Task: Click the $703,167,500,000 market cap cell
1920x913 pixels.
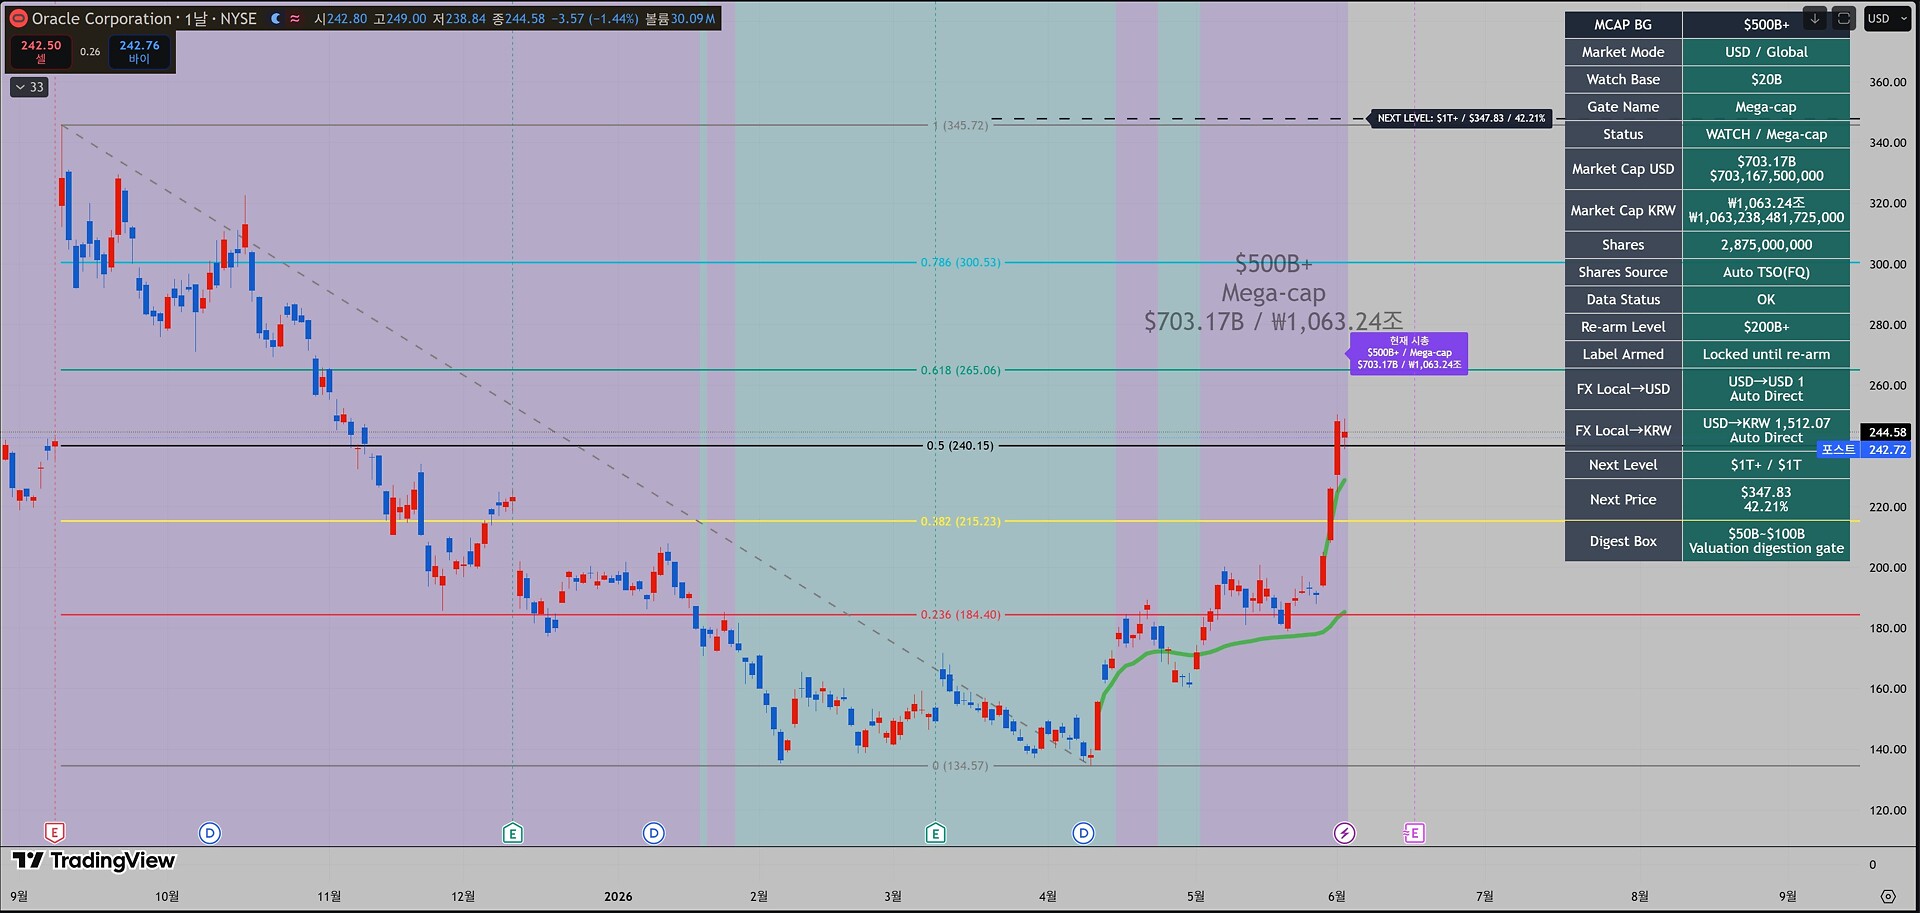Action: (x=1766, y=169)
